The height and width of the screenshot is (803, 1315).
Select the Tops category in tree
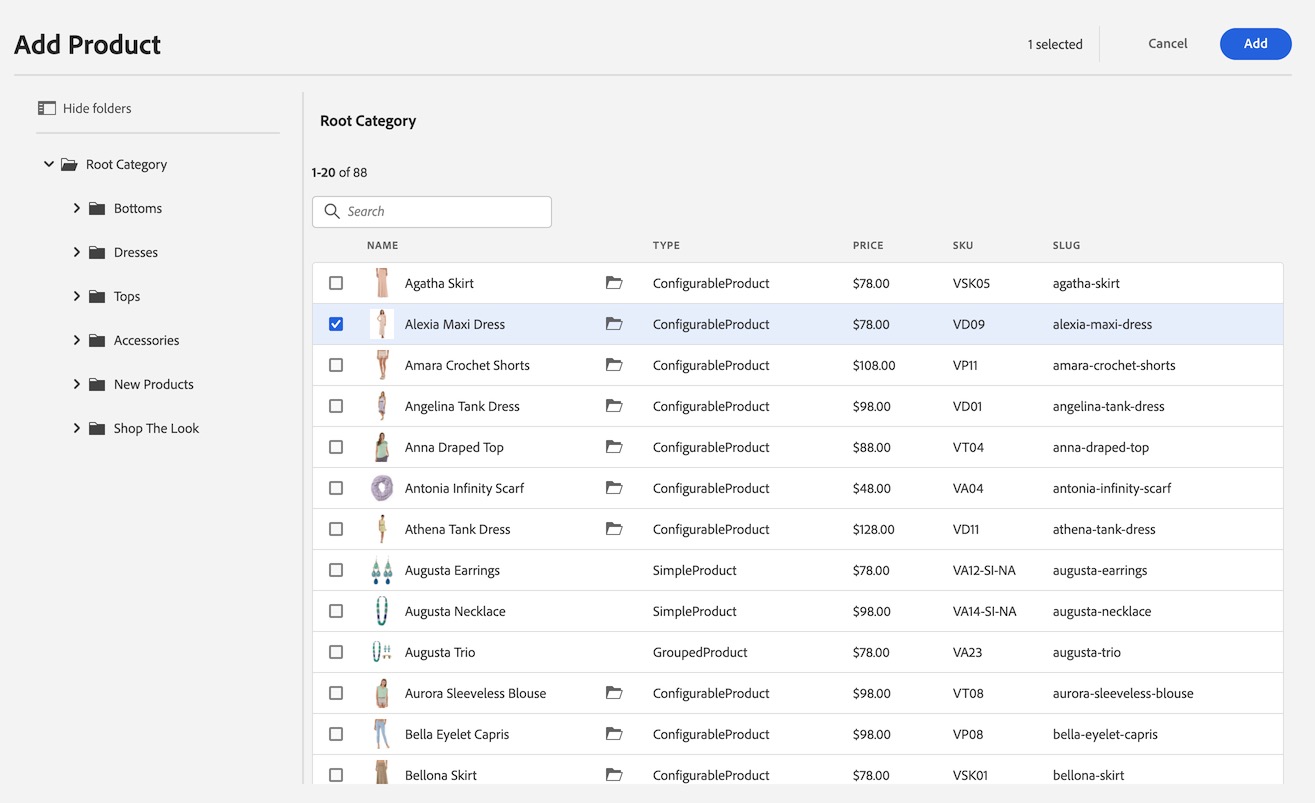coord(127,297)
